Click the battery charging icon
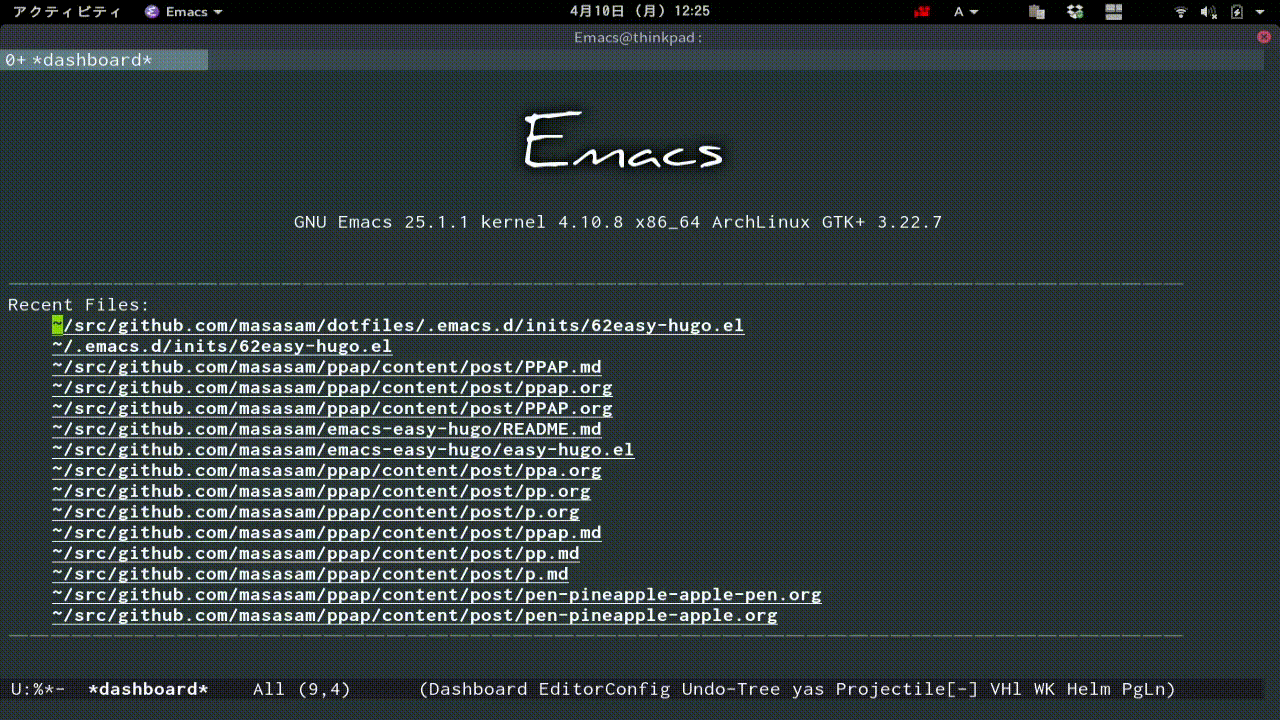Image resolution: width=1280 pixels, height=720 pixels. tap(1237, 12)
